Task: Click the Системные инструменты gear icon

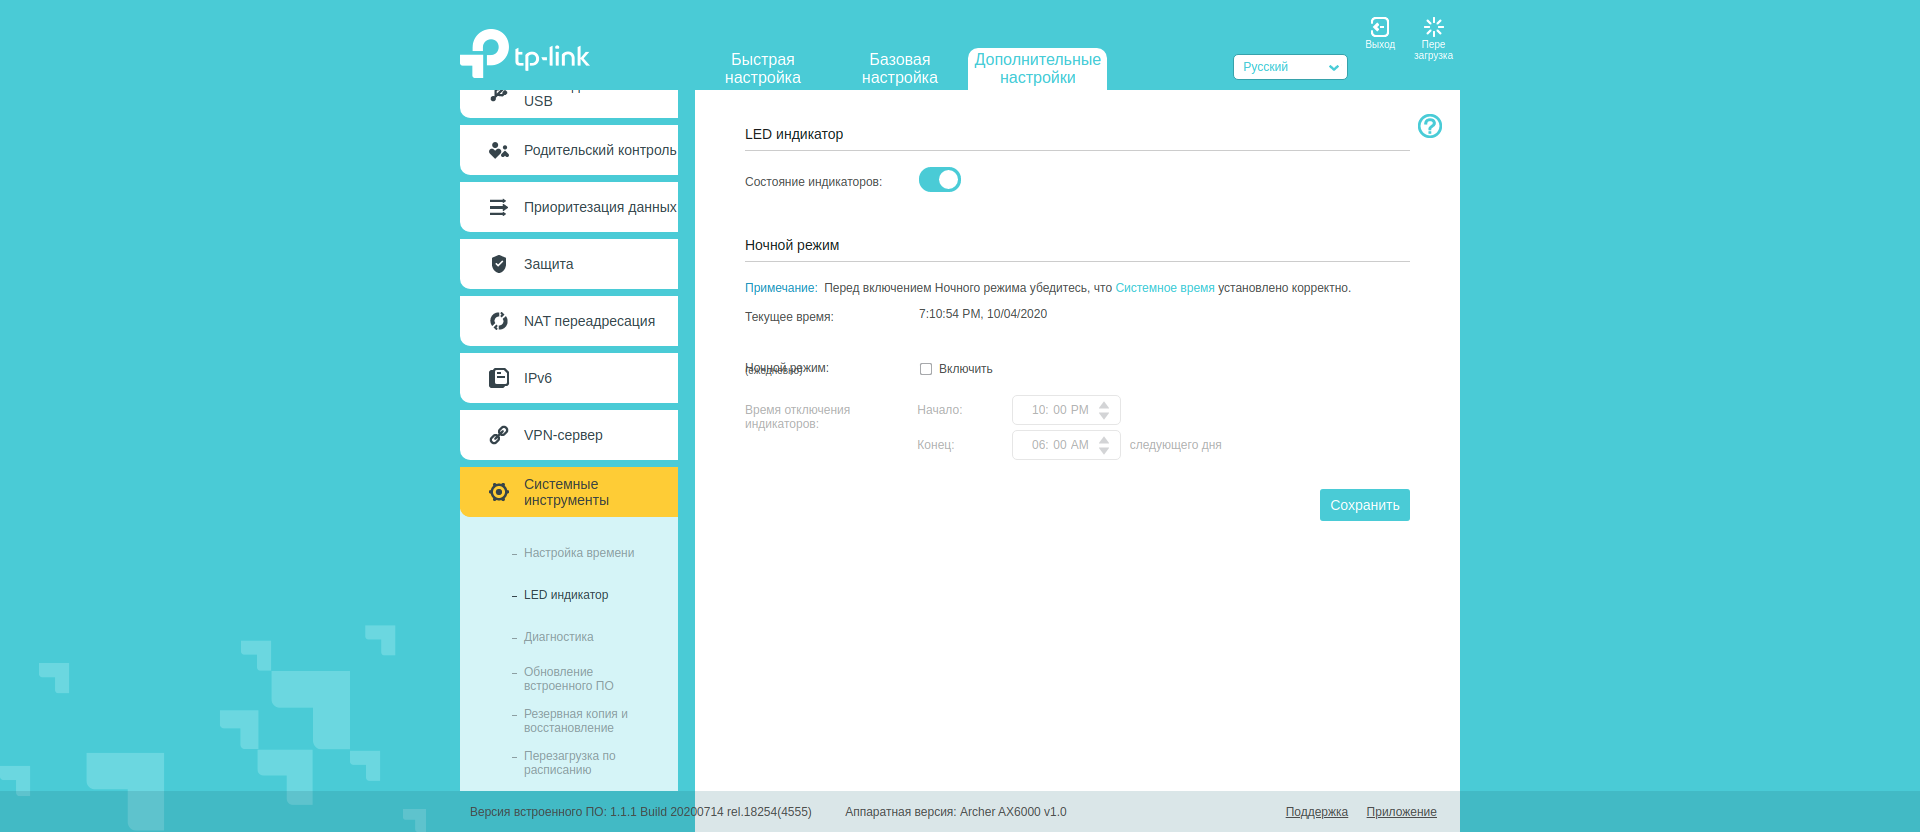Action: [x=498, y=492]
